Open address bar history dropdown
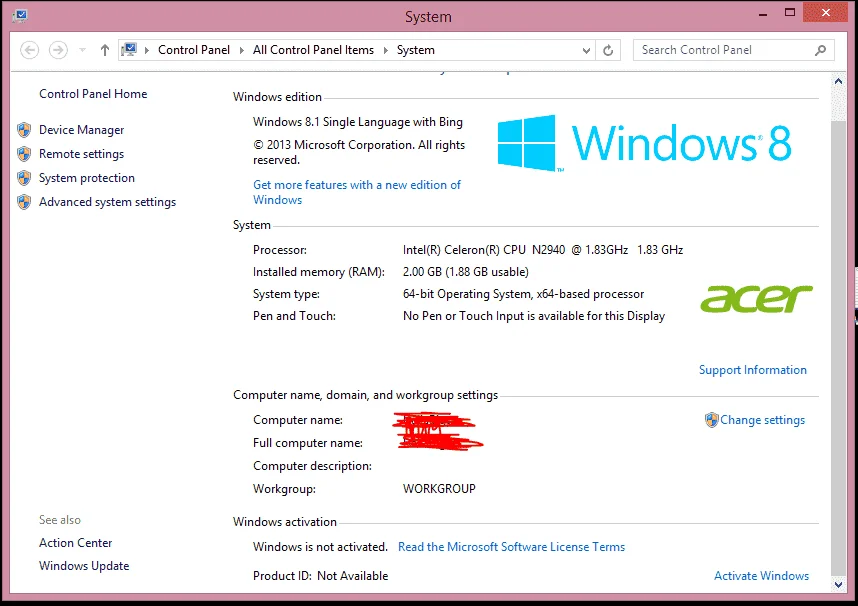The height and width of the screenshot is (606, 858). (586, 50)
